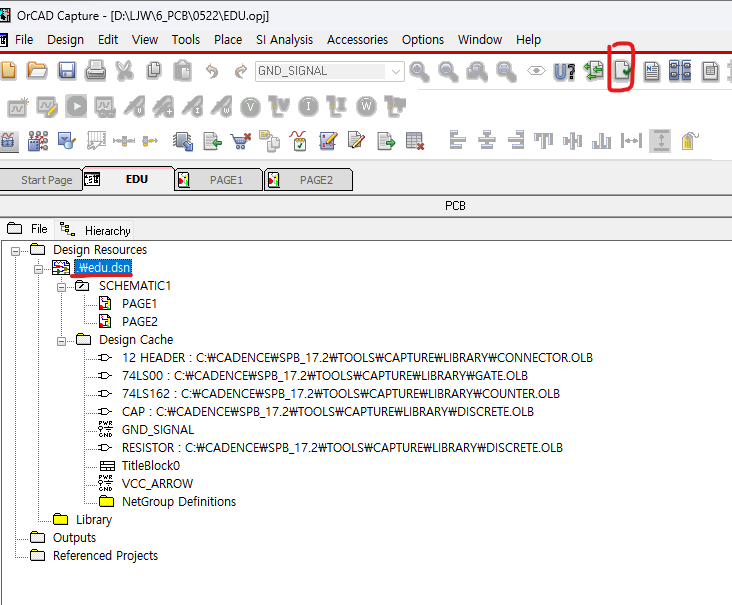Click the Undo arrow icon
732x605 pixels.
212,71
